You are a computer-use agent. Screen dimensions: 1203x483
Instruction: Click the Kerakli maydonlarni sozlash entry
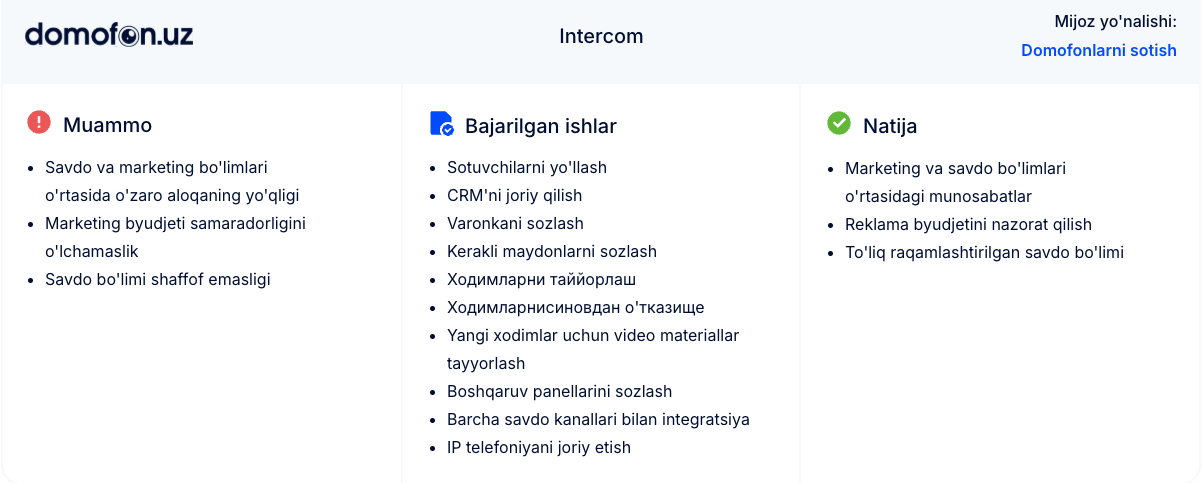551,251
